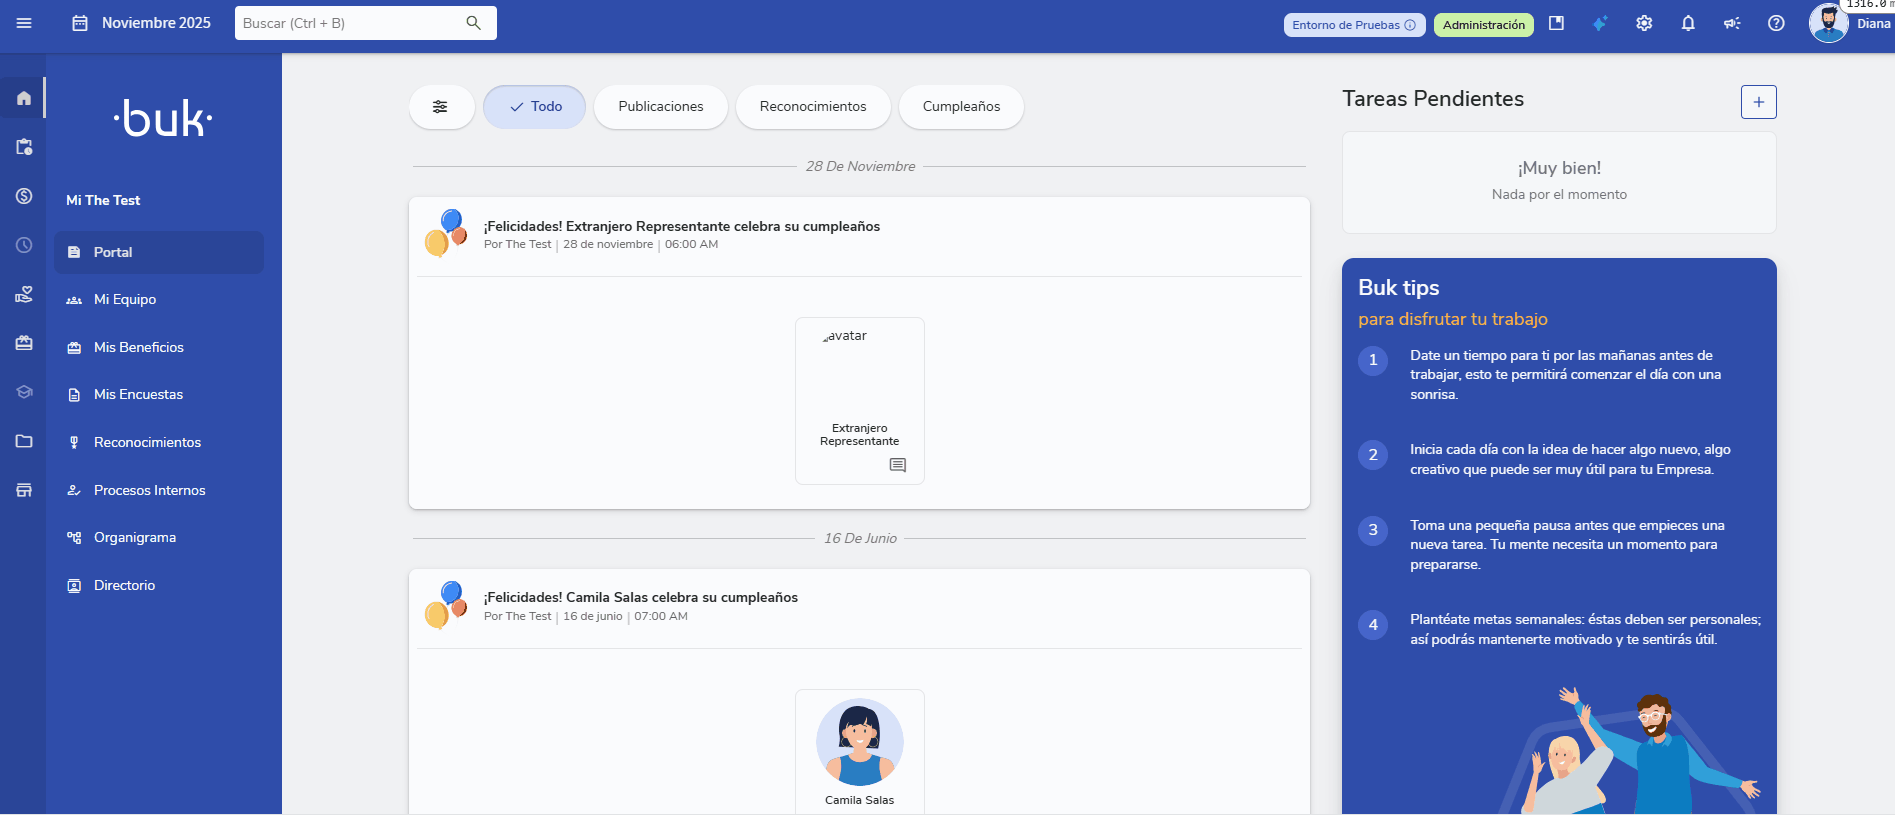The height and width of the screenshot is (815, 1895).
Task: Open the Noviembre 2025 date picker
Action: pos(142,23)
